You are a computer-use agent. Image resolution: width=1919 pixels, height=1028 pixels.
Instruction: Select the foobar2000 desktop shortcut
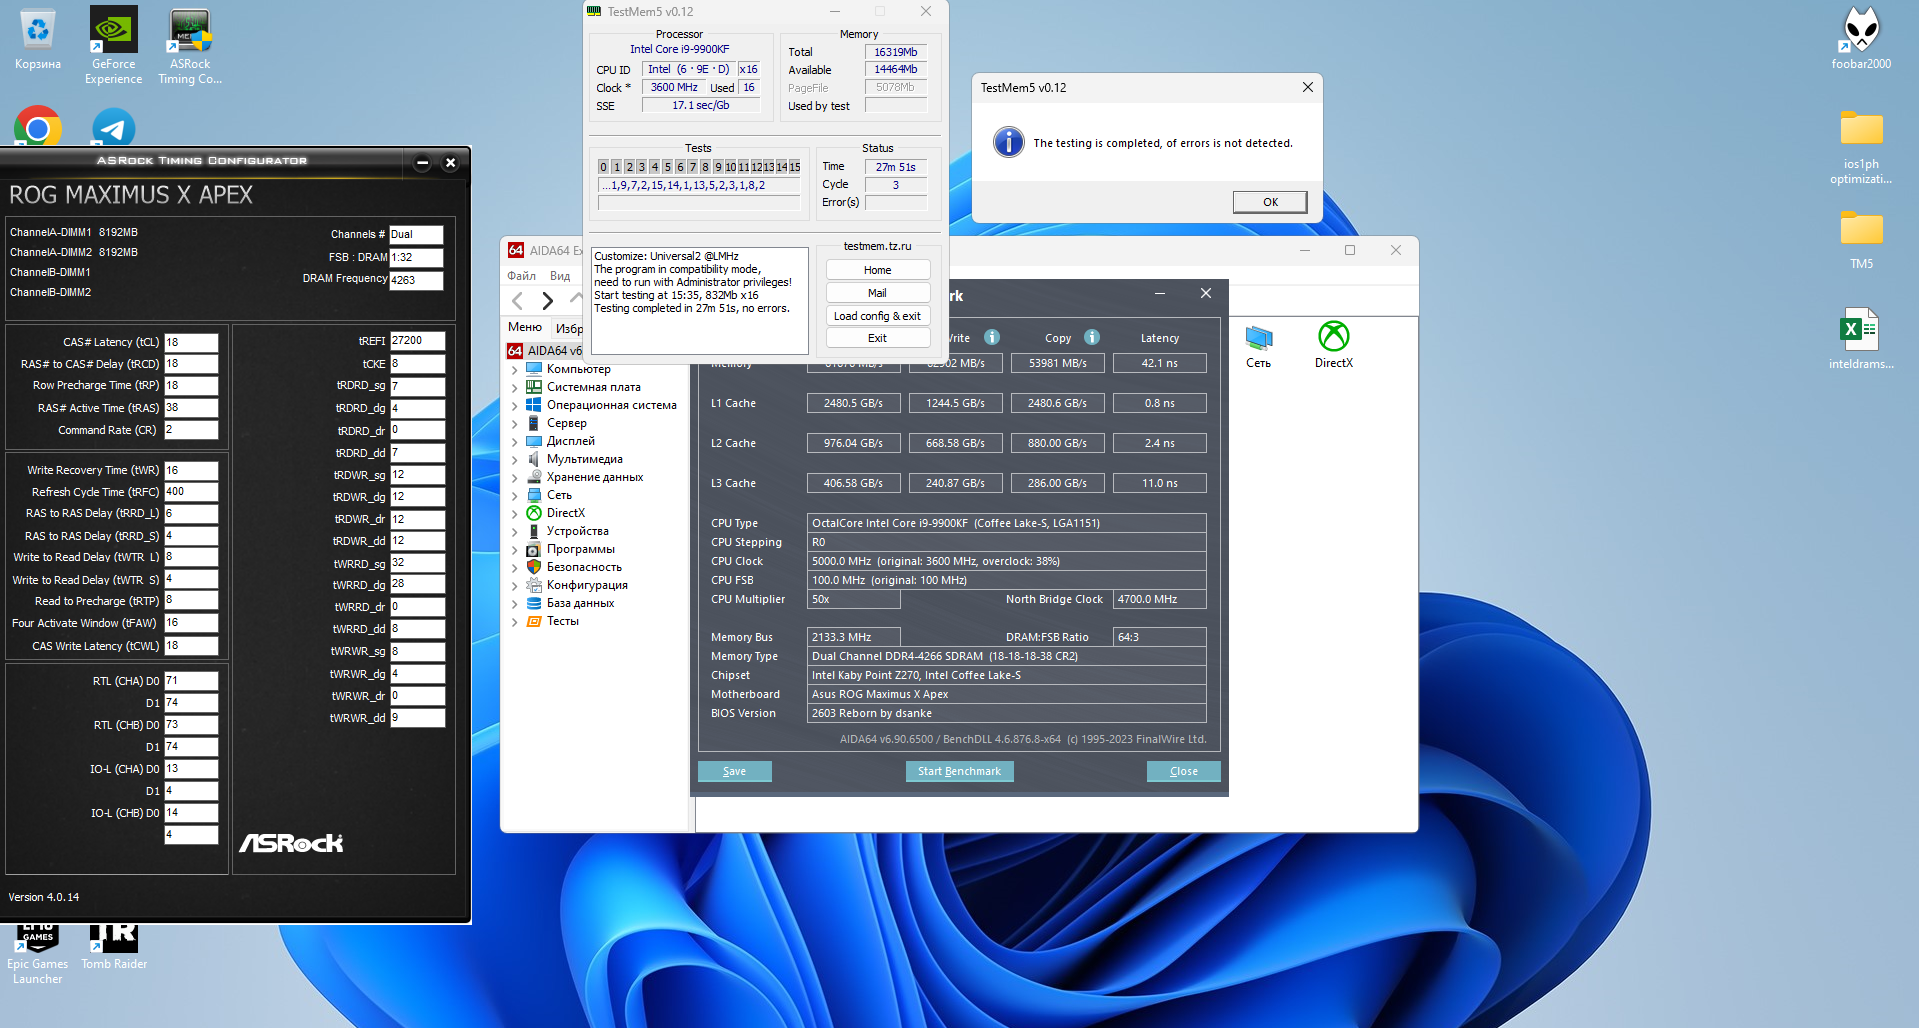pos(1861,40)
